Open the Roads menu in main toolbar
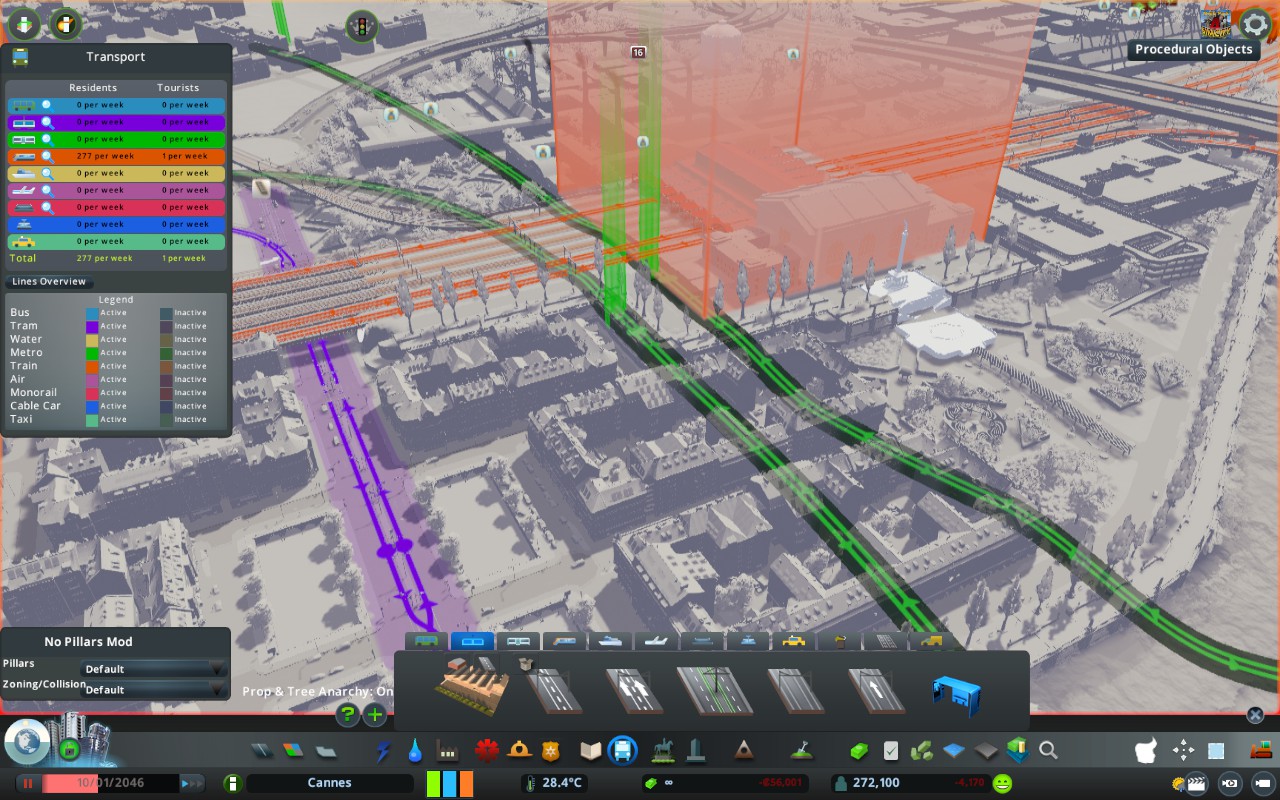The image size is (1280, 800). coord(261,750)
